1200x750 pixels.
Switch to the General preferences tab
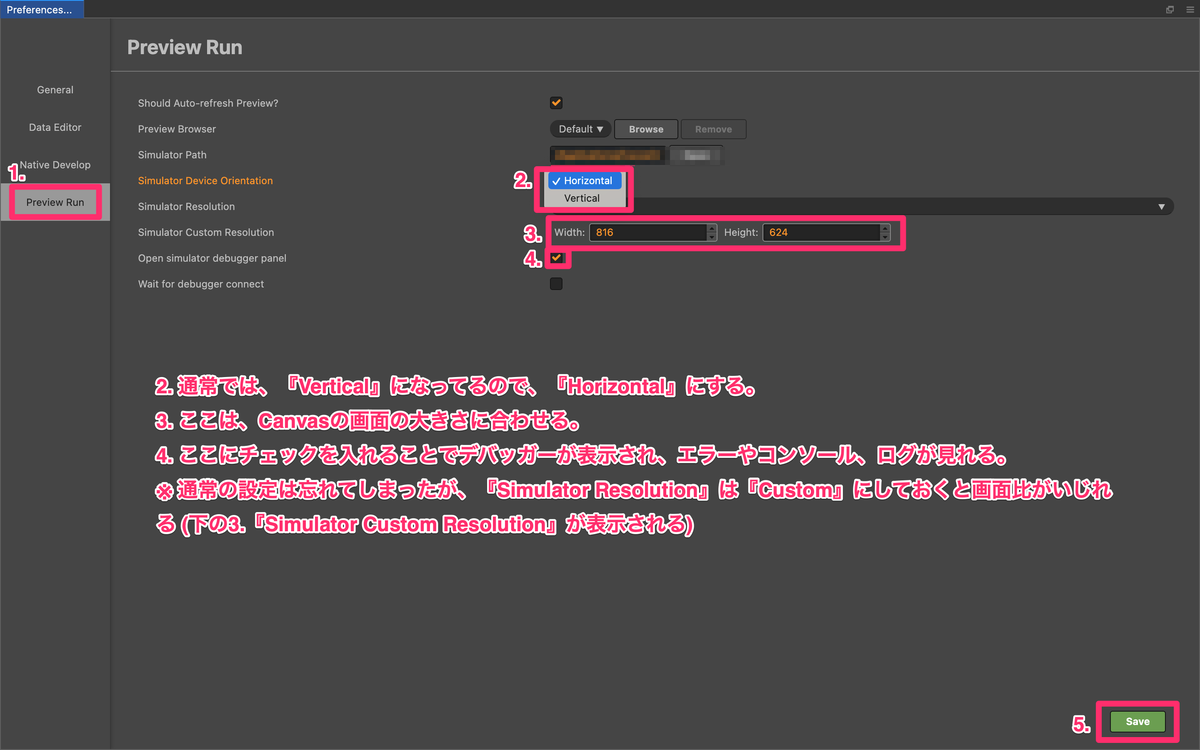coord(55,90)
